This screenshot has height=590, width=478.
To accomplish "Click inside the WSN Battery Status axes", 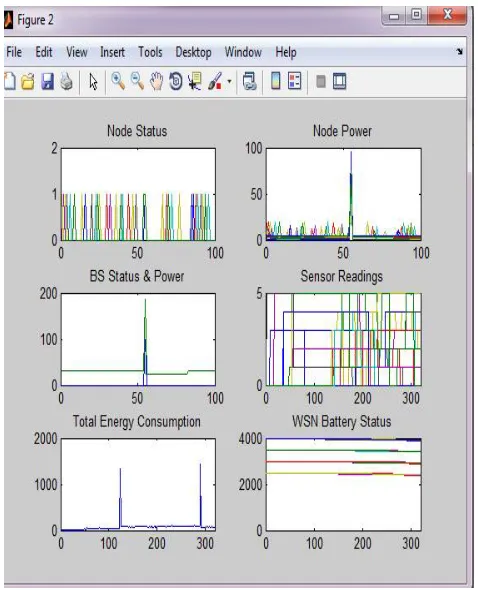I will tap(344, 485).
